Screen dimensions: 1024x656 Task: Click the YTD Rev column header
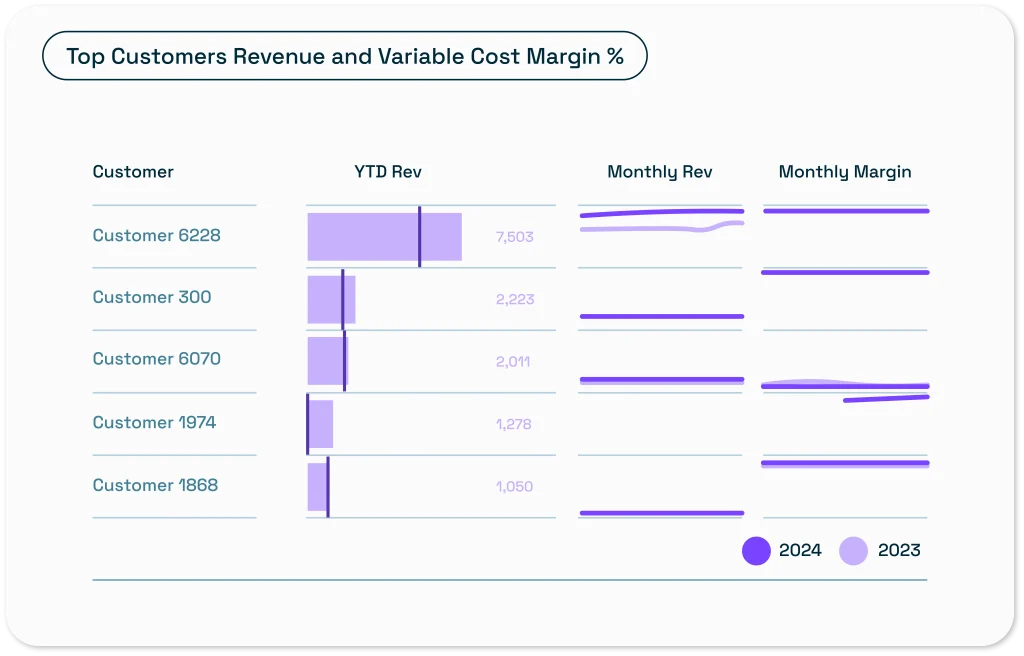388,172
